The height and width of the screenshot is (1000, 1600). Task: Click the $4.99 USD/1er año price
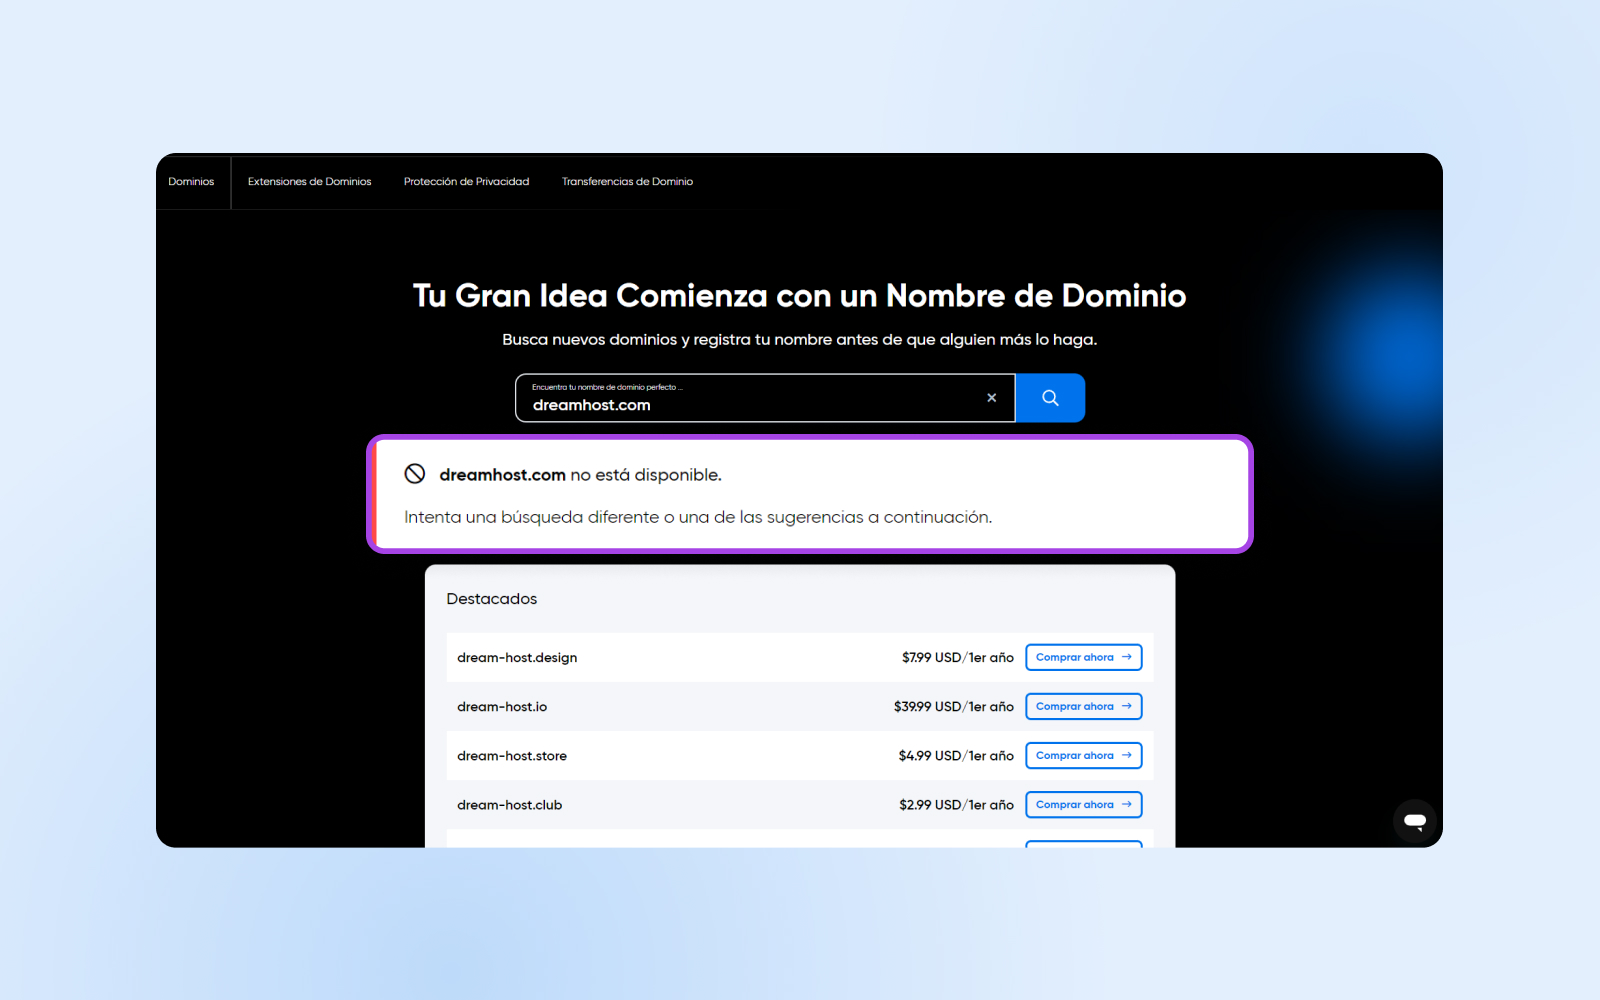(x=956, y=756)
